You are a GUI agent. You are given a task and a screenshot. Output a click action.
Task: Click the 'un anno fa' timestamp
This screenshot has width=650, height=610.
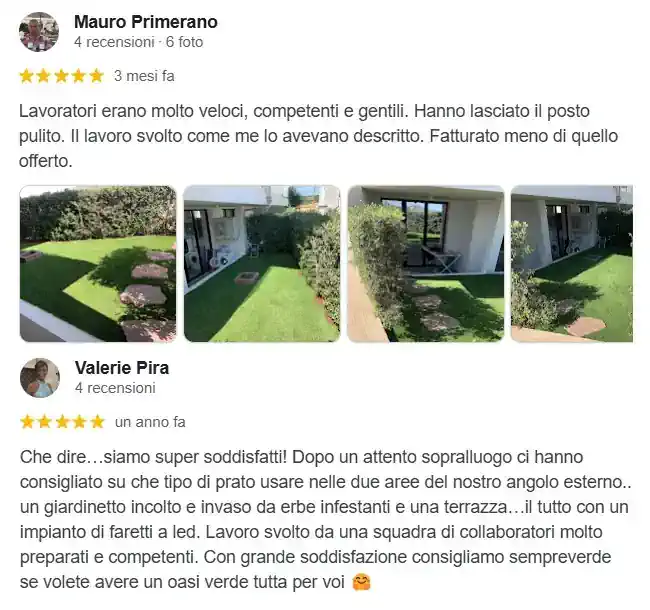coord(150,422)
